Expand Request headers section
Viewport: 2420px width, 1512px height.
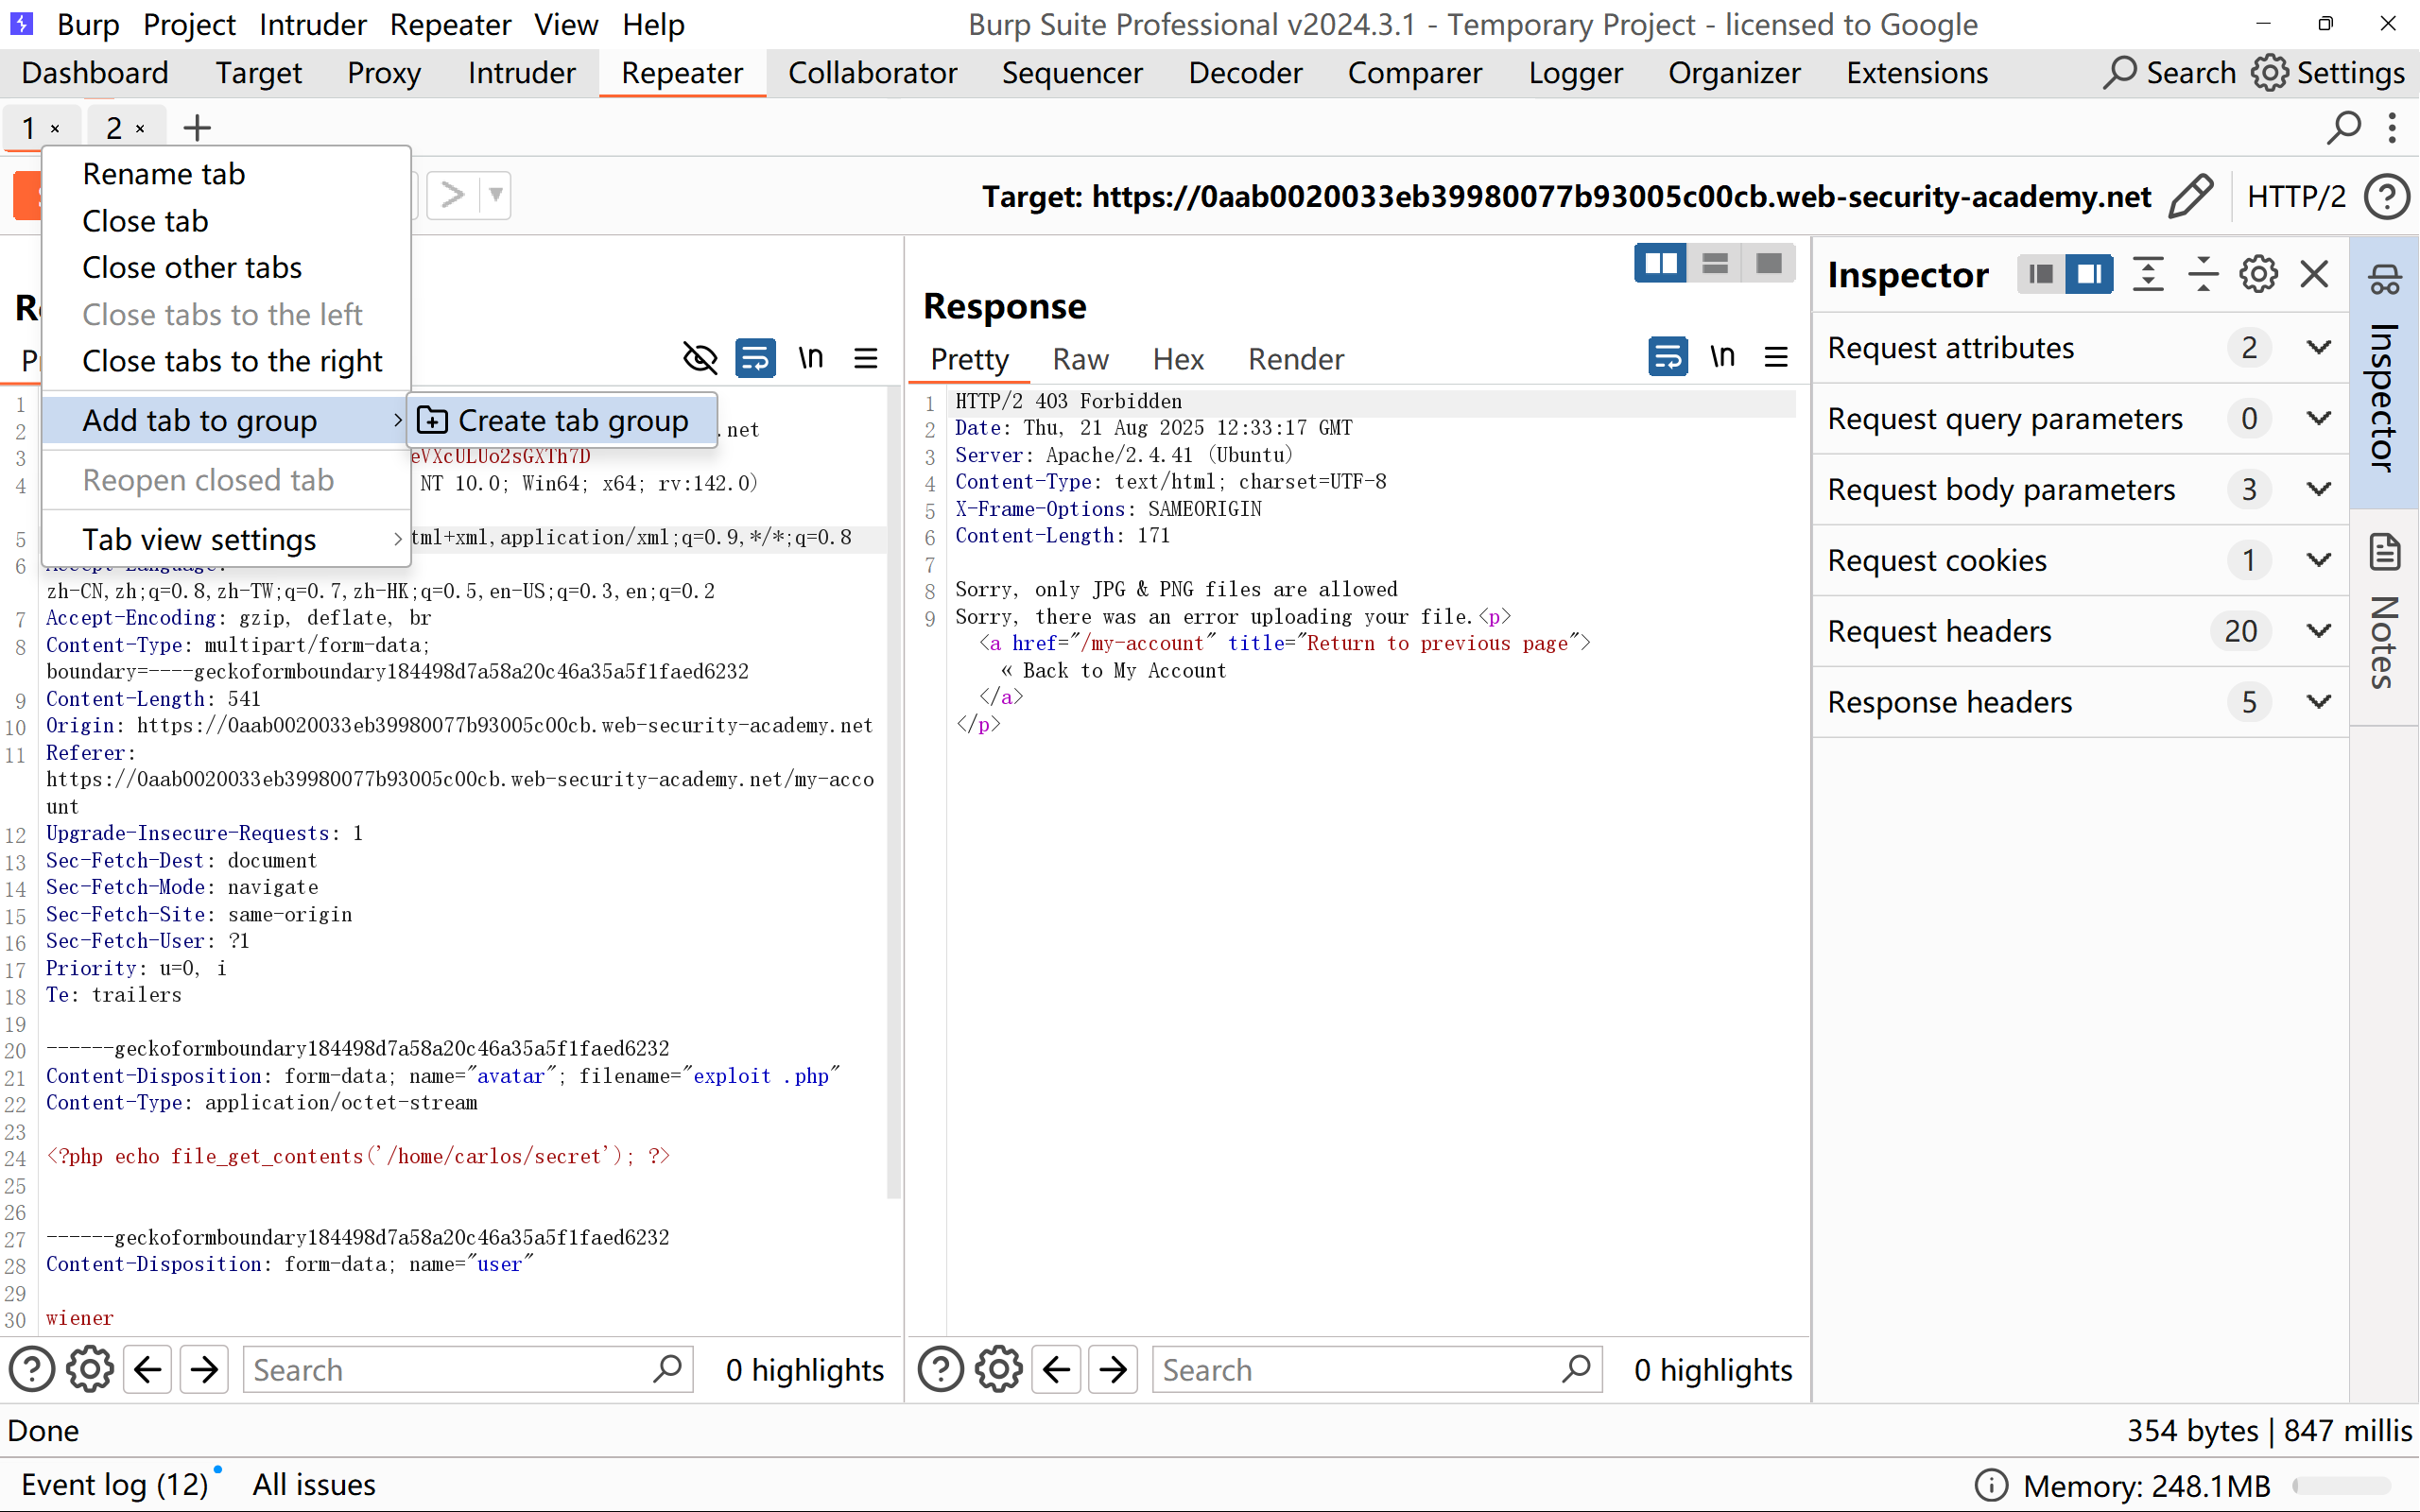pos(2318,631)
